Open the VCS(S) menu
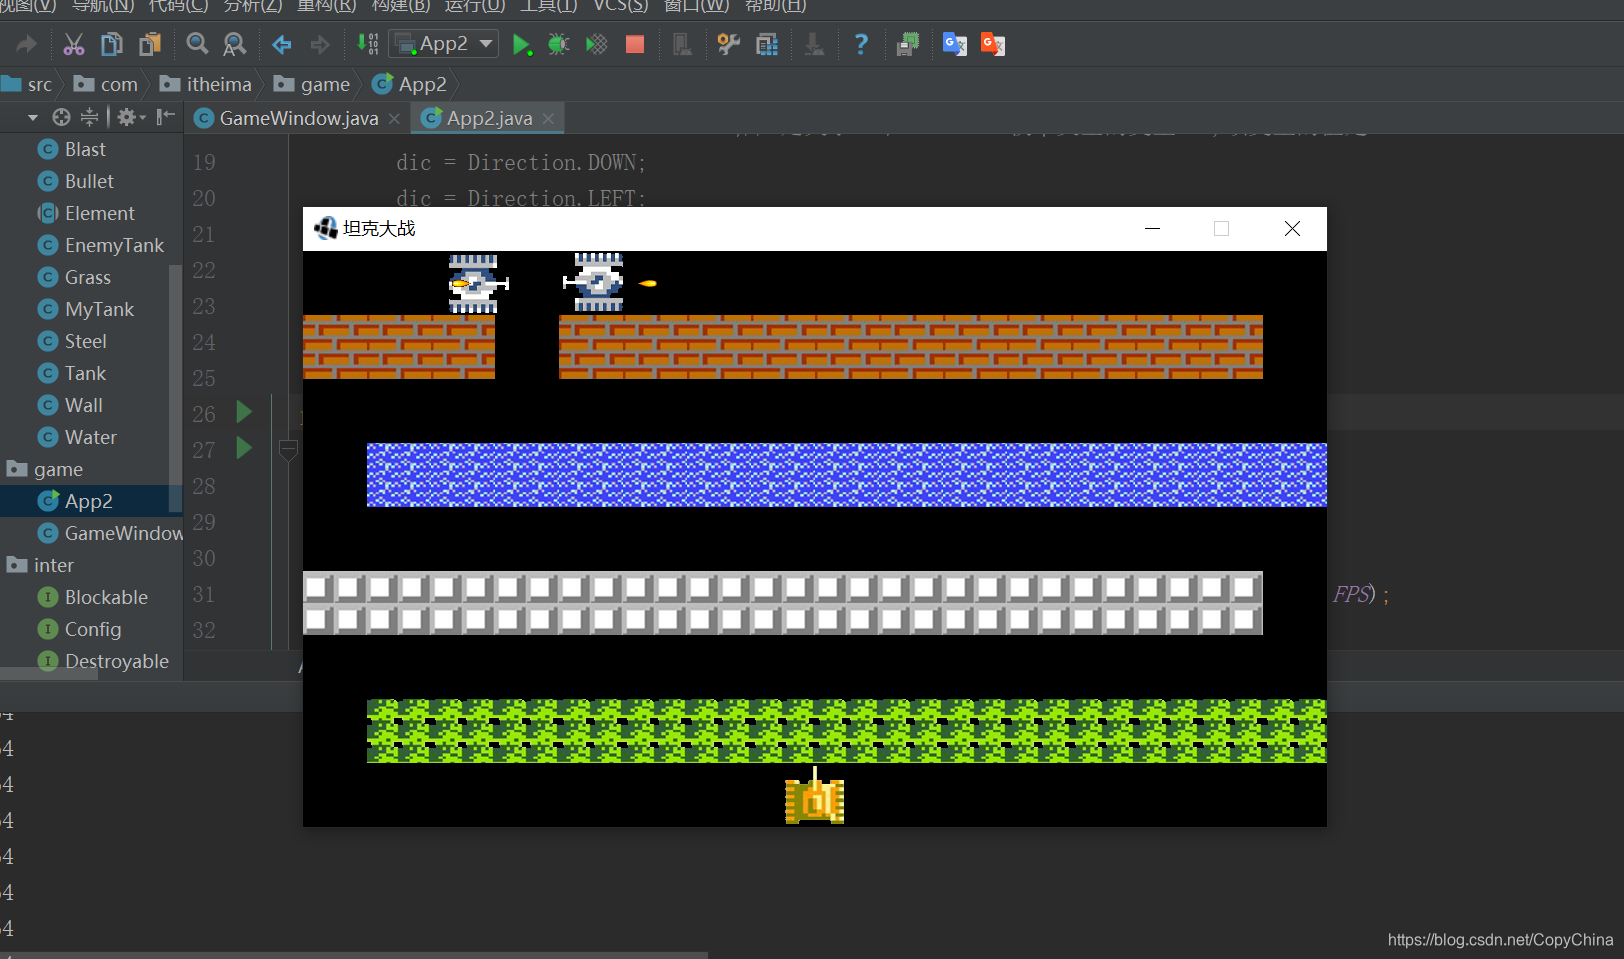Viewport: 1624px width, 959px height. tap(621, 6)
